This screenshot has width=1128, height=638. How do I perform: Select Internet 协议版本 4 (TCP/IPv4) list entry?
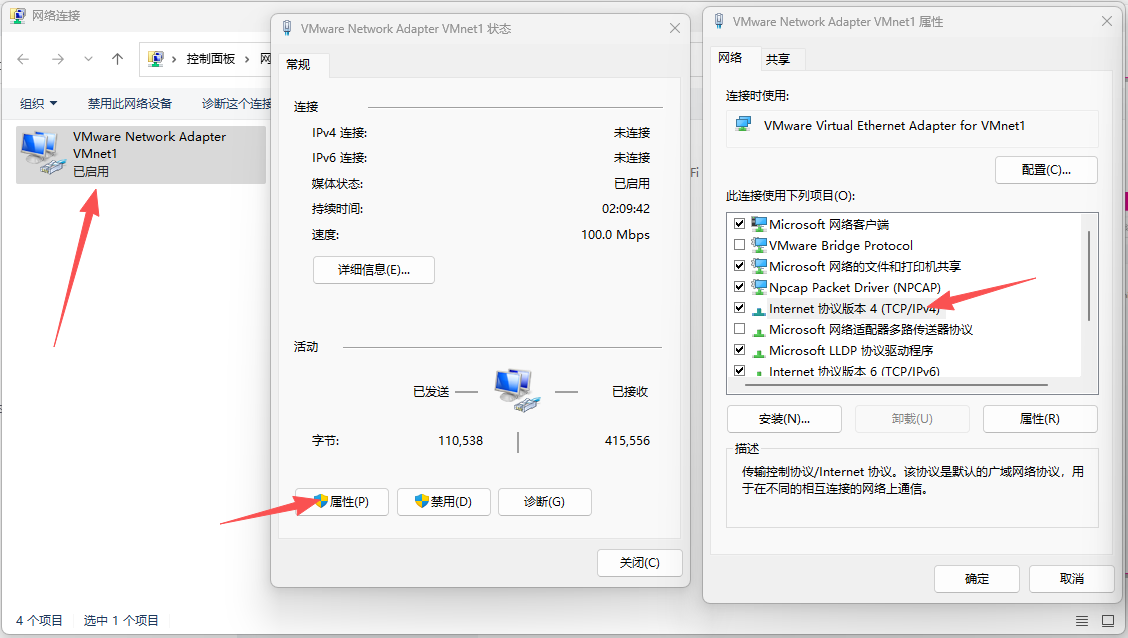tap(855, 308)
